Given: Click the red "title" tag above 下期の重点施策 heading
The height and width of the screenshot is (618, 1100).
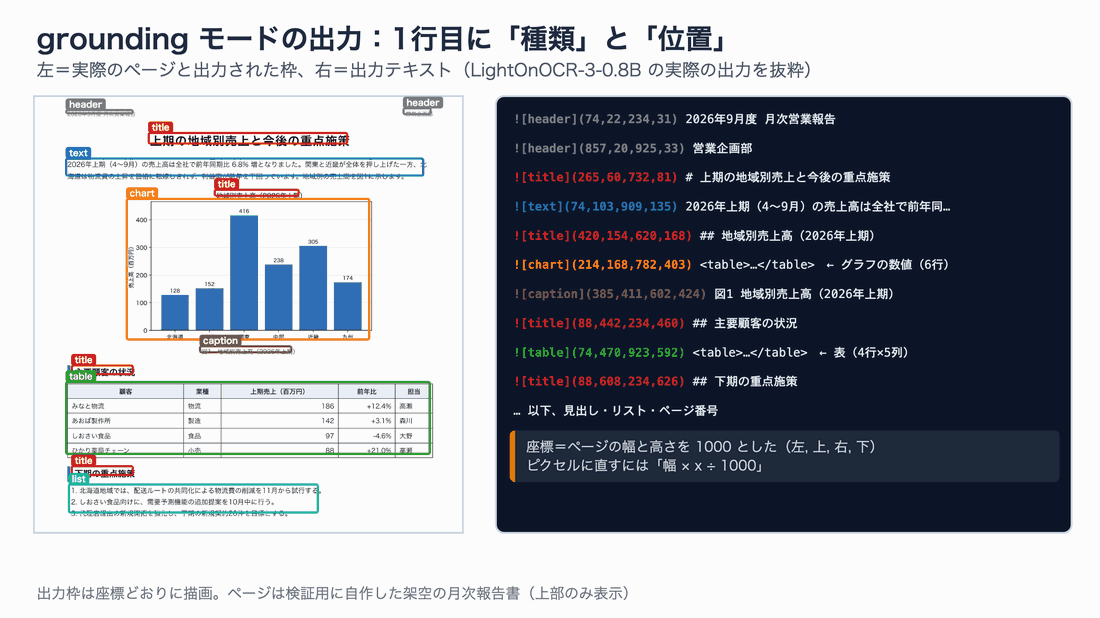Looking at the screenshot, I should (83, 460).
